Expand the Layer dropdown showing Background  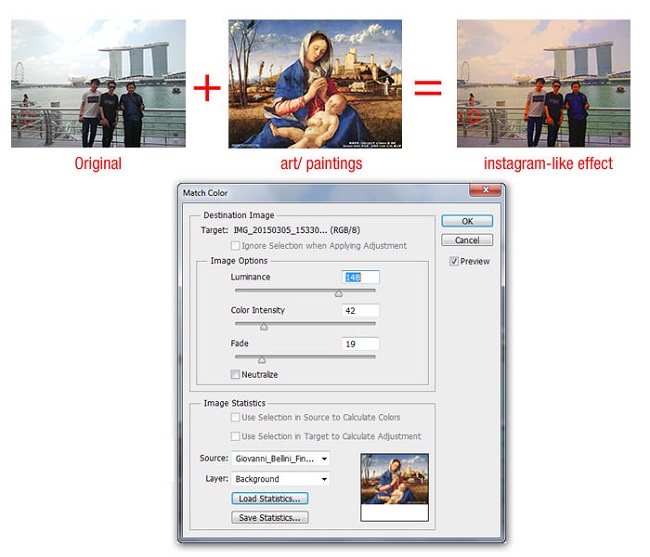[280, 479]
